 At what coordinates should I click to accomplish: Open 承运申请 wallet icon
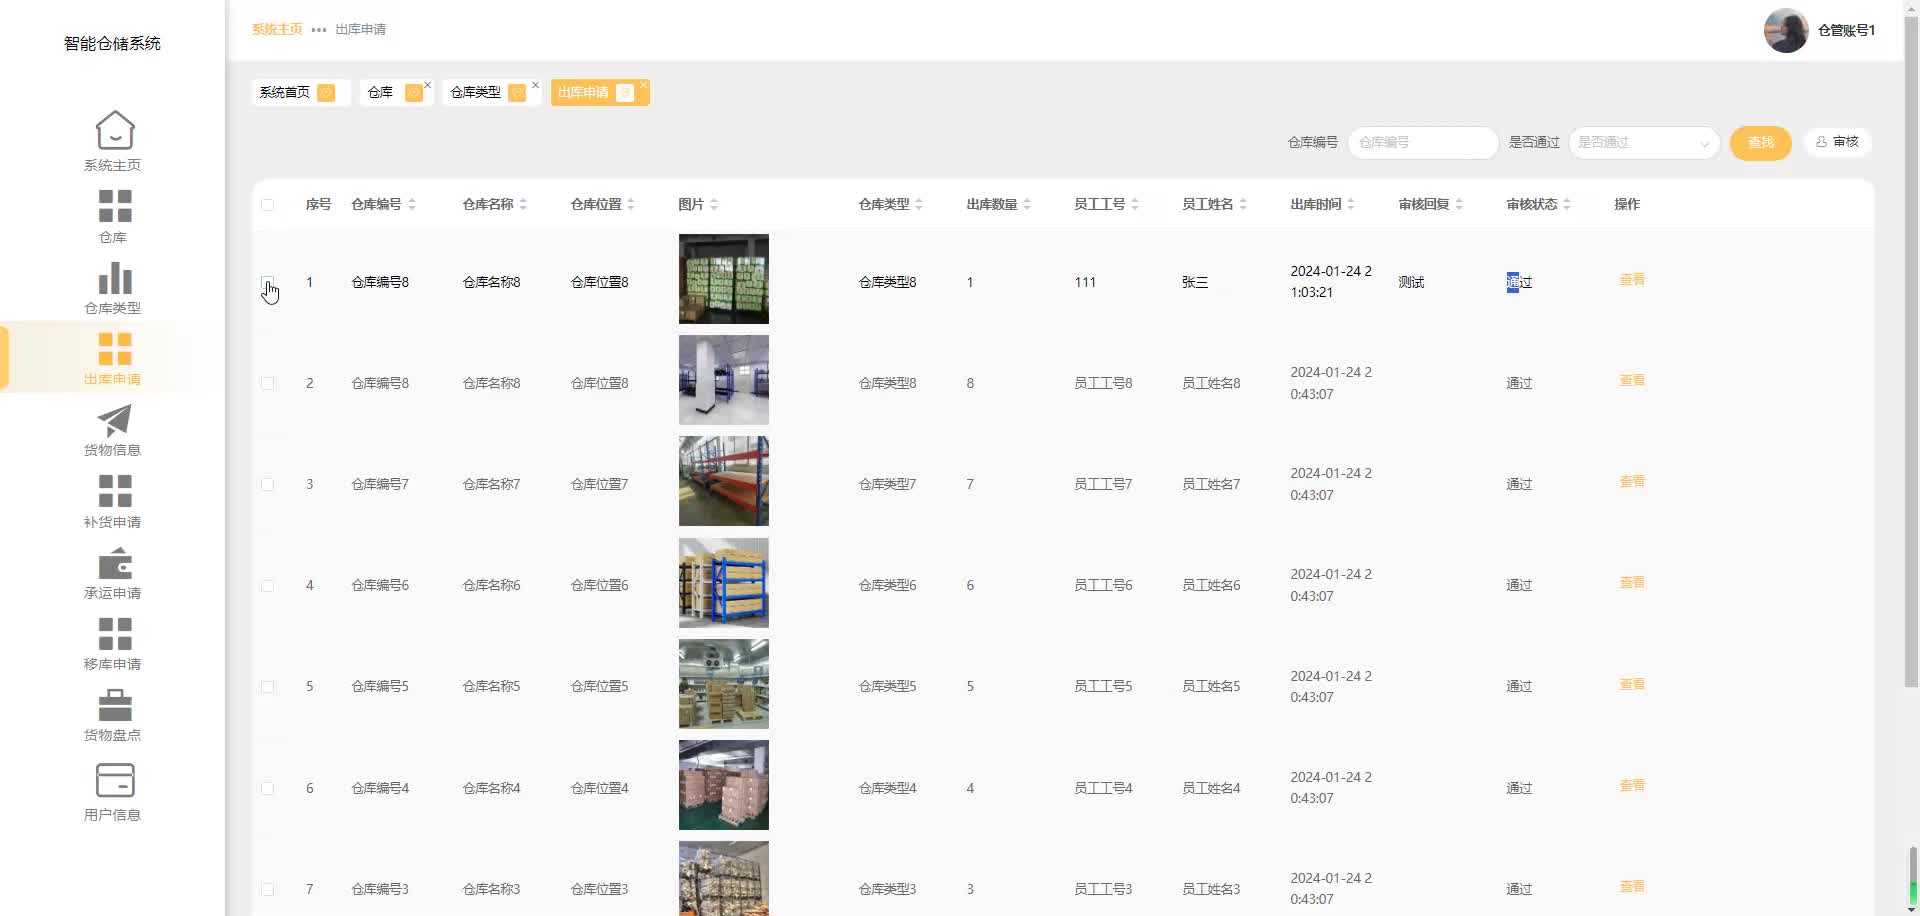pos(114,563)
